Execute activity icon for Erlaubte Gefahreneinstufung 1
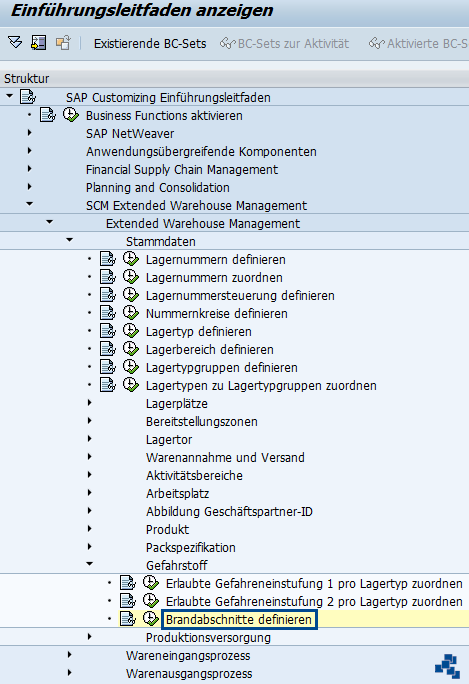This screenshot has width=469, height=684. tap(151, 582)
